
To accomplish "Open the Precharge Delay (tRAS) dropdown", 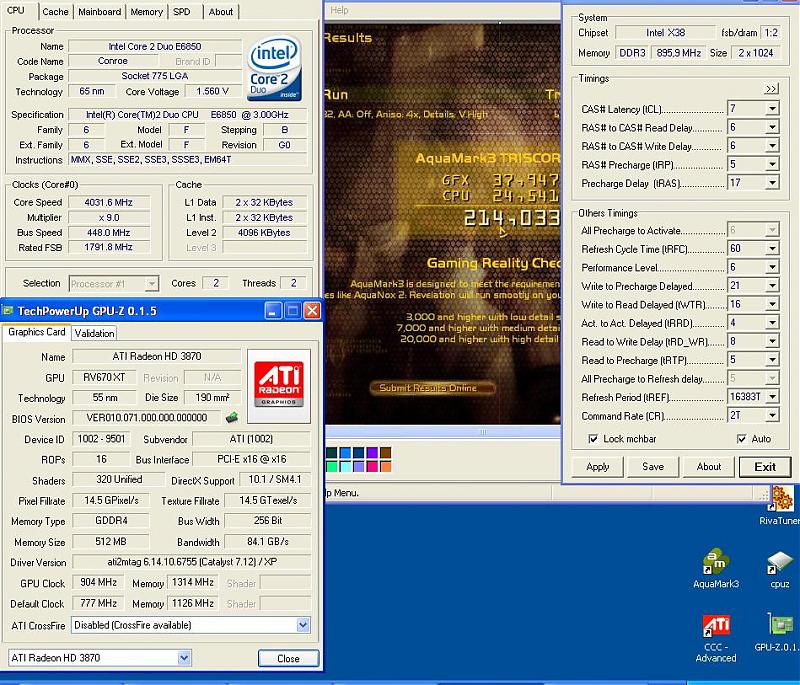I will tap(772, 183).
